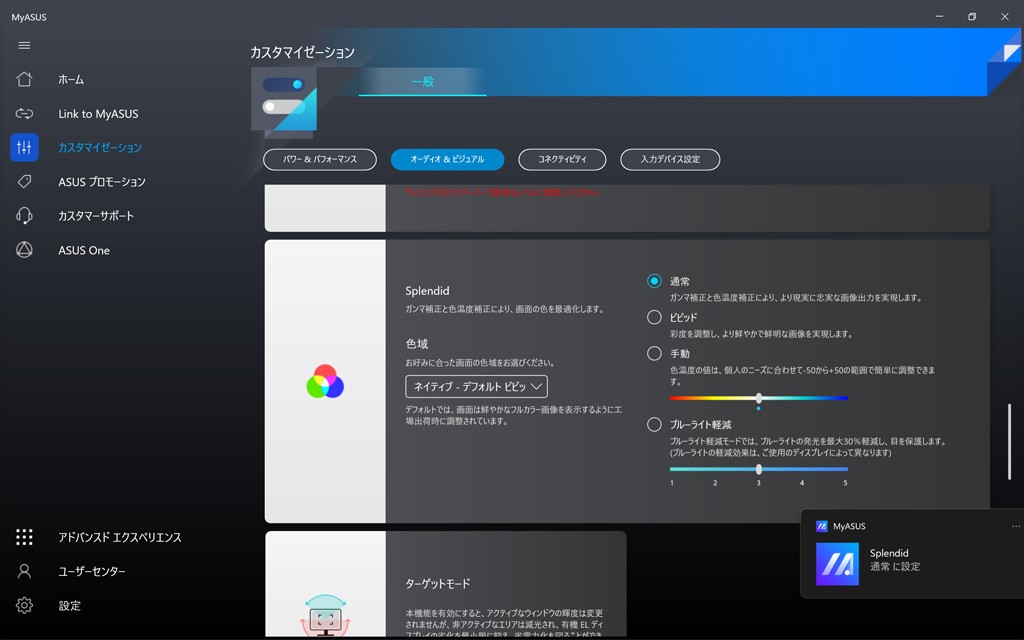Open カスタマイゼーション sidebar item
Viewport: 1024px width, 640px height.
pyautogui.click(x=100, y=148)
